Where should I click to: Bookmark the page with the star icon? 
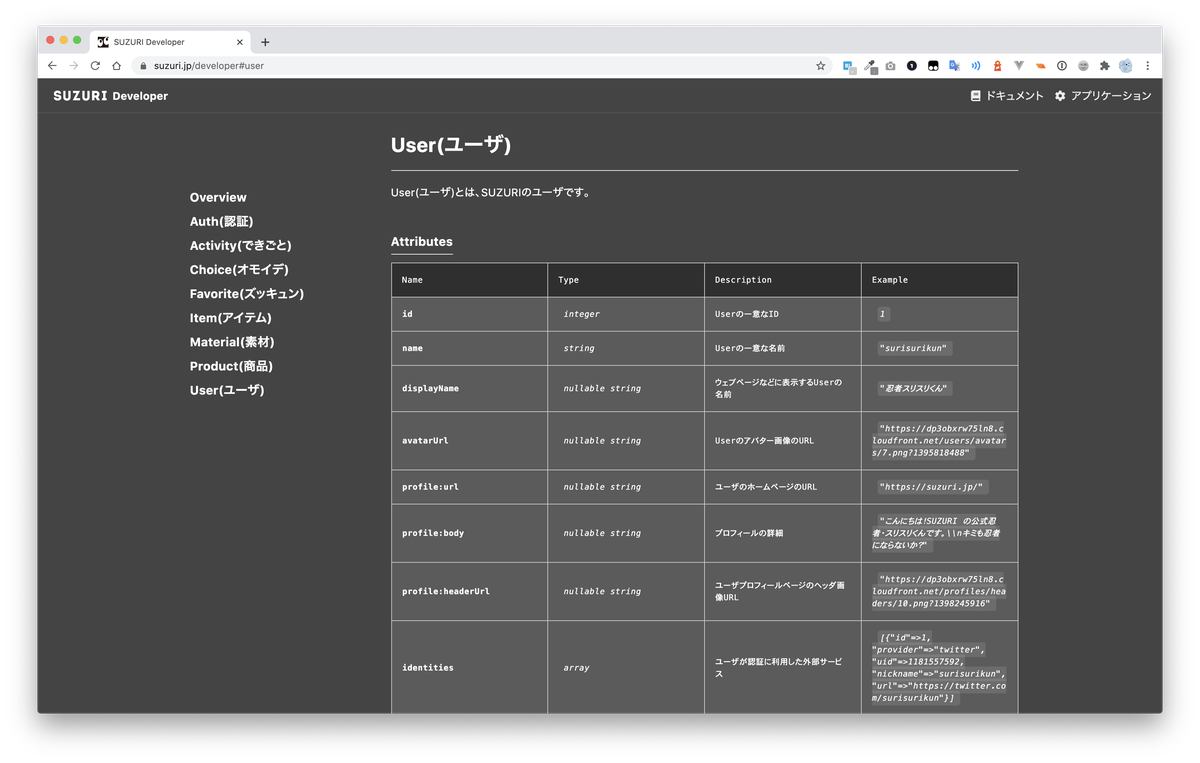click(x=820, y=65)
